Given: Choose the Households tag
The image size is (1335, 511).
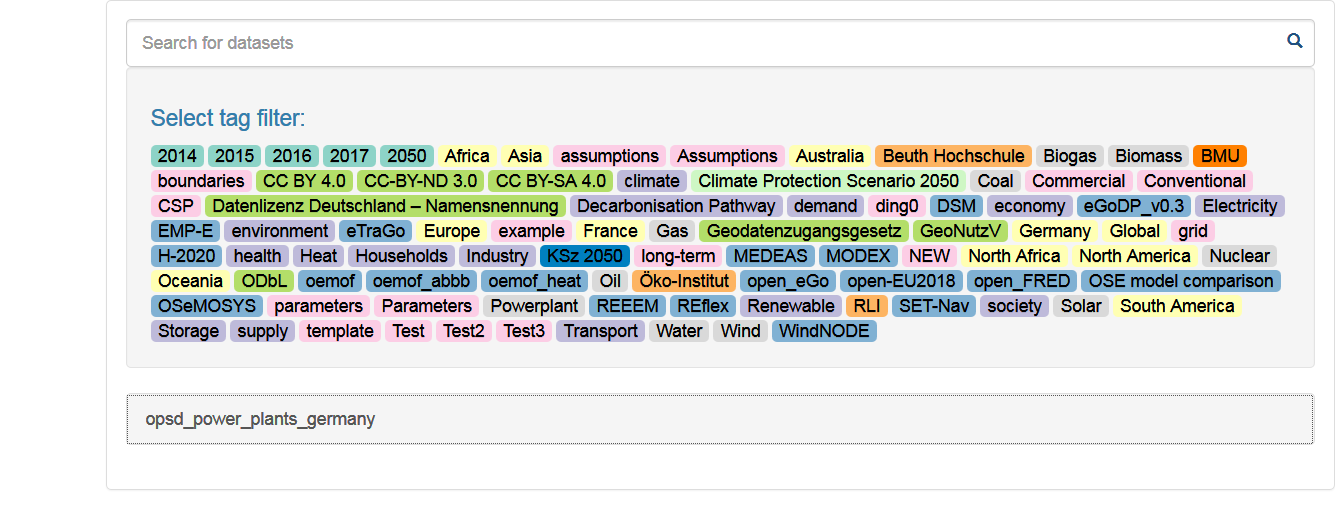Looking at the screenshot, I should 402,256.
